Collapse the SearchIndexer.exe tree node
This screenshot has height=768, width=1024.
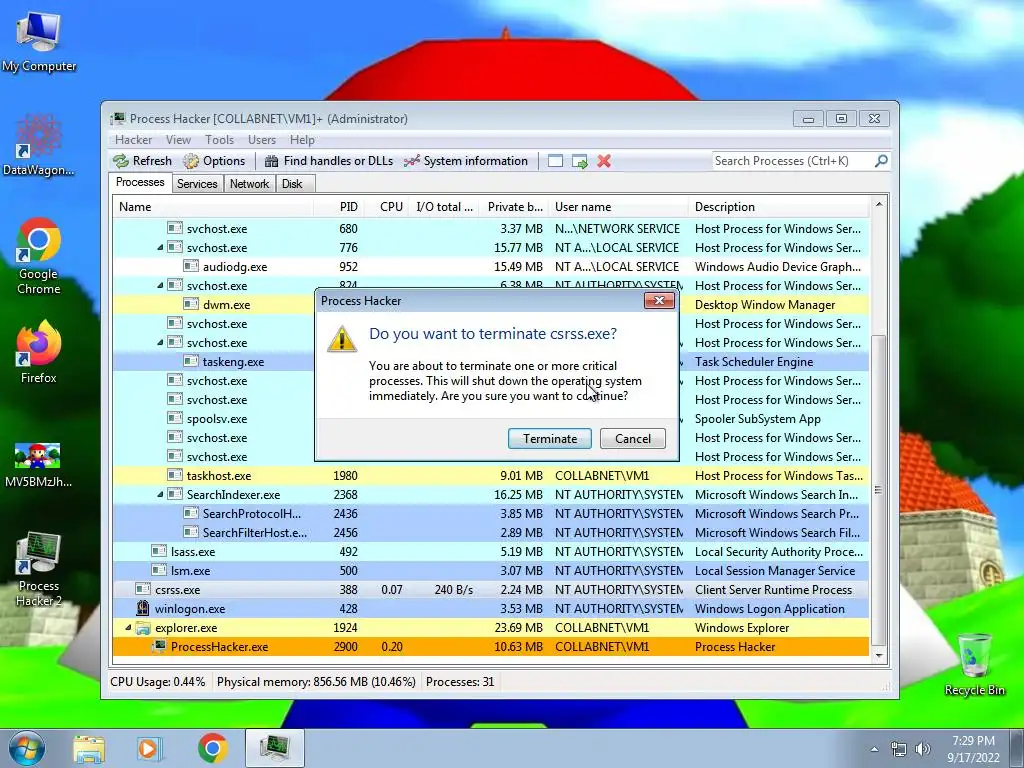[160, 494]
